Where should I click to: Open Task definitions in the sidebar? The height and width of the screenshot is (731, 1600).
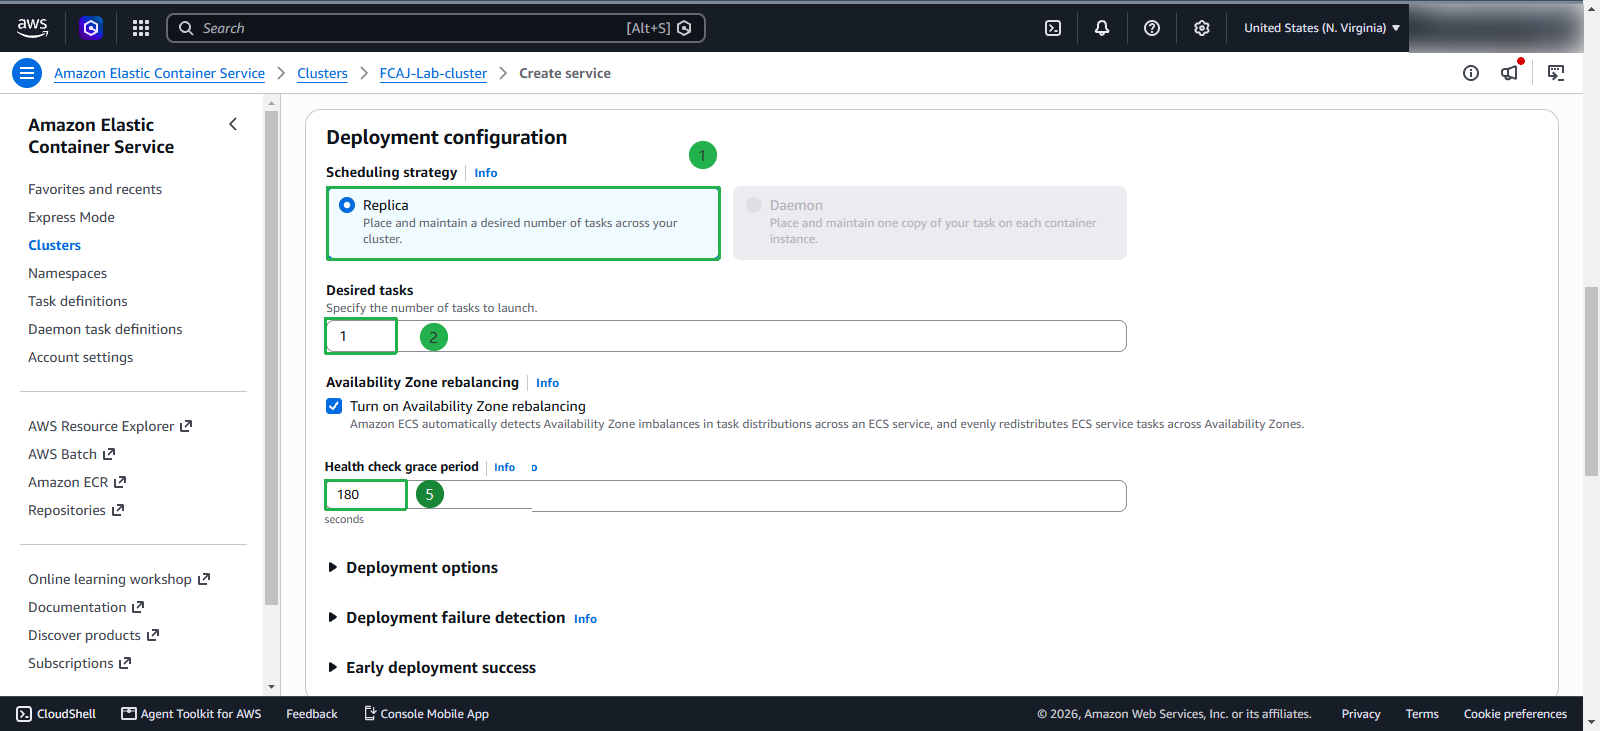tap(78, 301)
